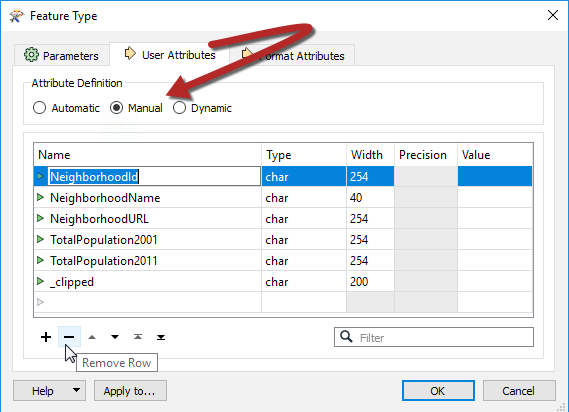Open the char Type cell for _clipped

[304, 282]
